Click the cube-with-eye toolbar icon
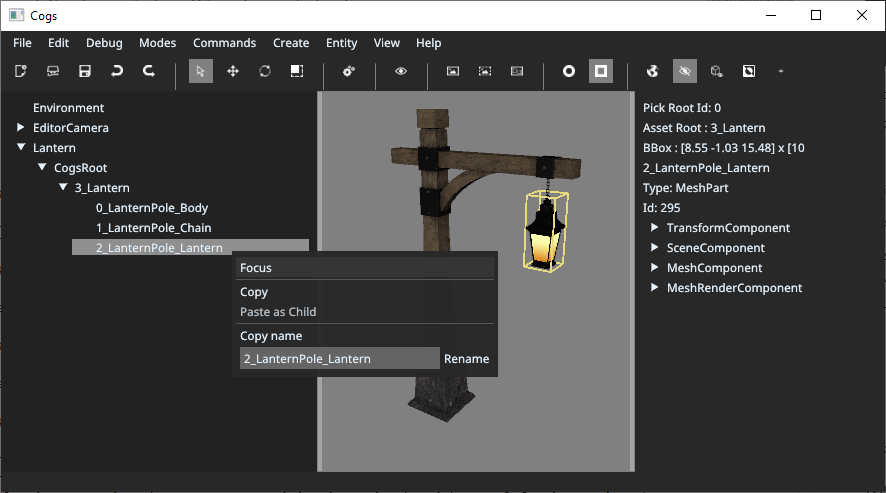Screen dimensions: 886x493 click(x=717, y=71)
